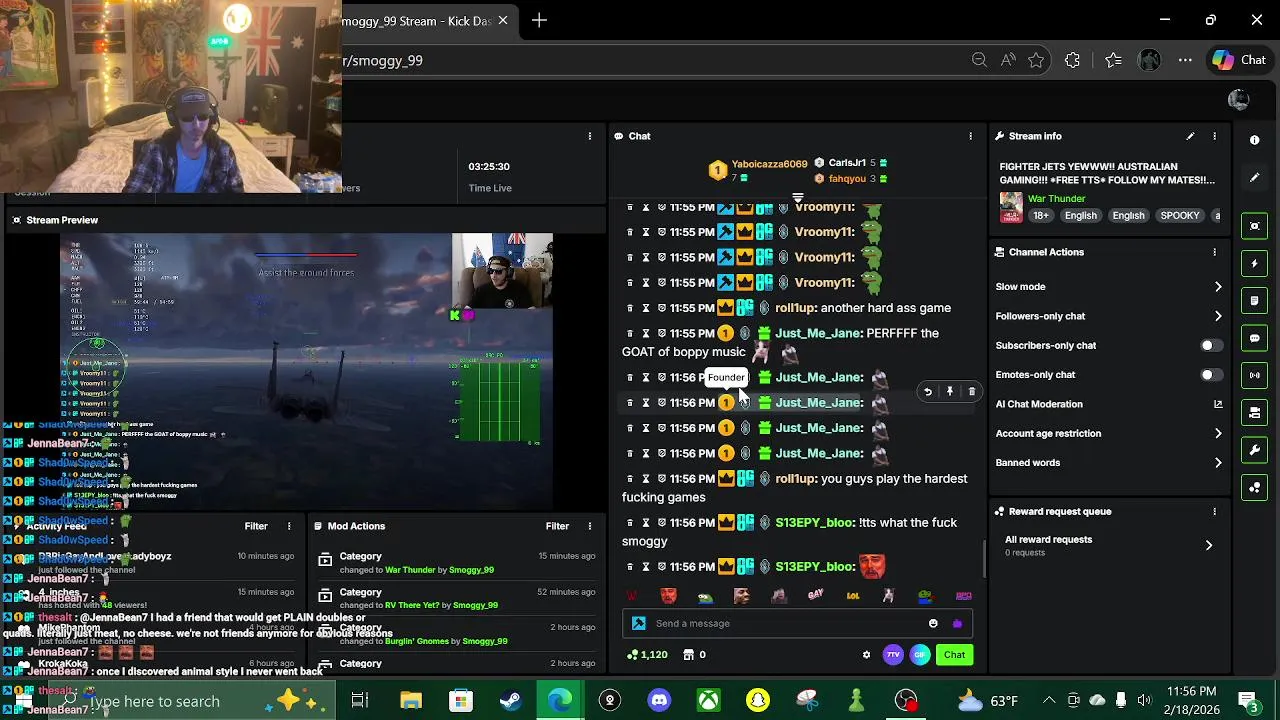Open Stream info three-dot menu
The height and width of the screenshot is (720, 1280).
(1214, 136)
